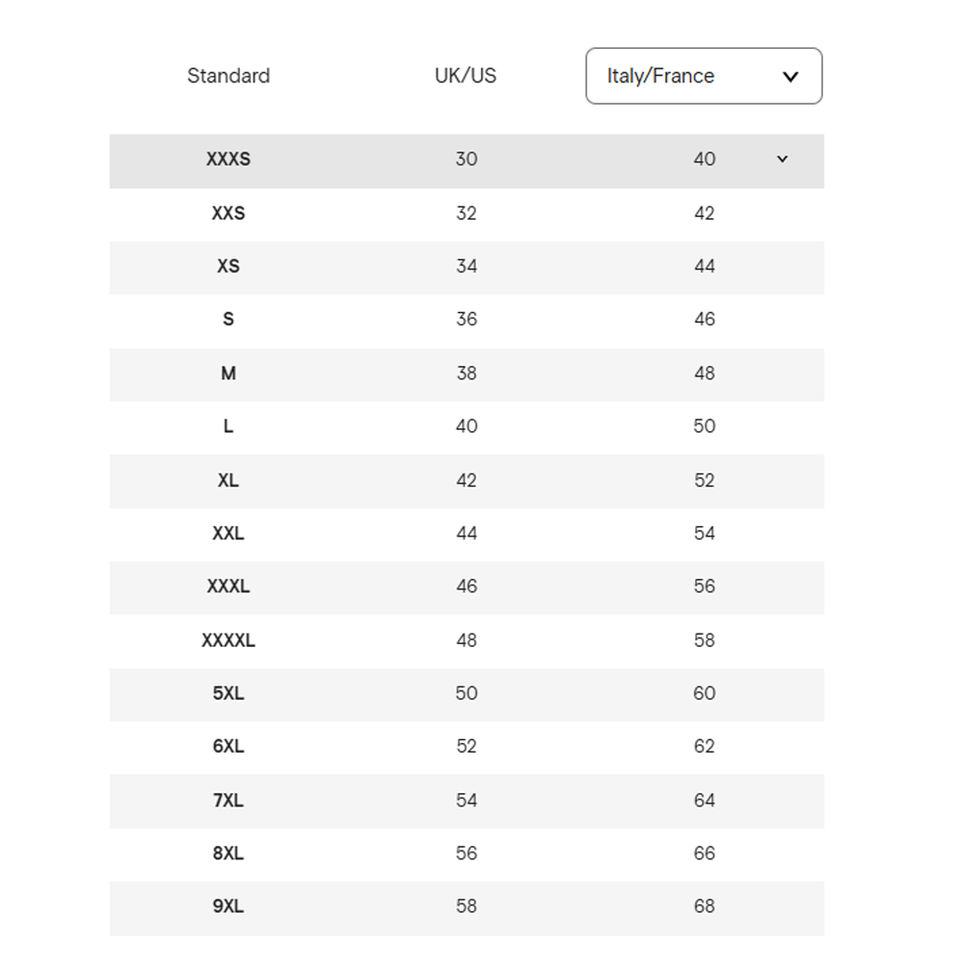Choose the 8XL size row
Image resolution: width=960 pixels, height=960 pixels.
(228, 853)
